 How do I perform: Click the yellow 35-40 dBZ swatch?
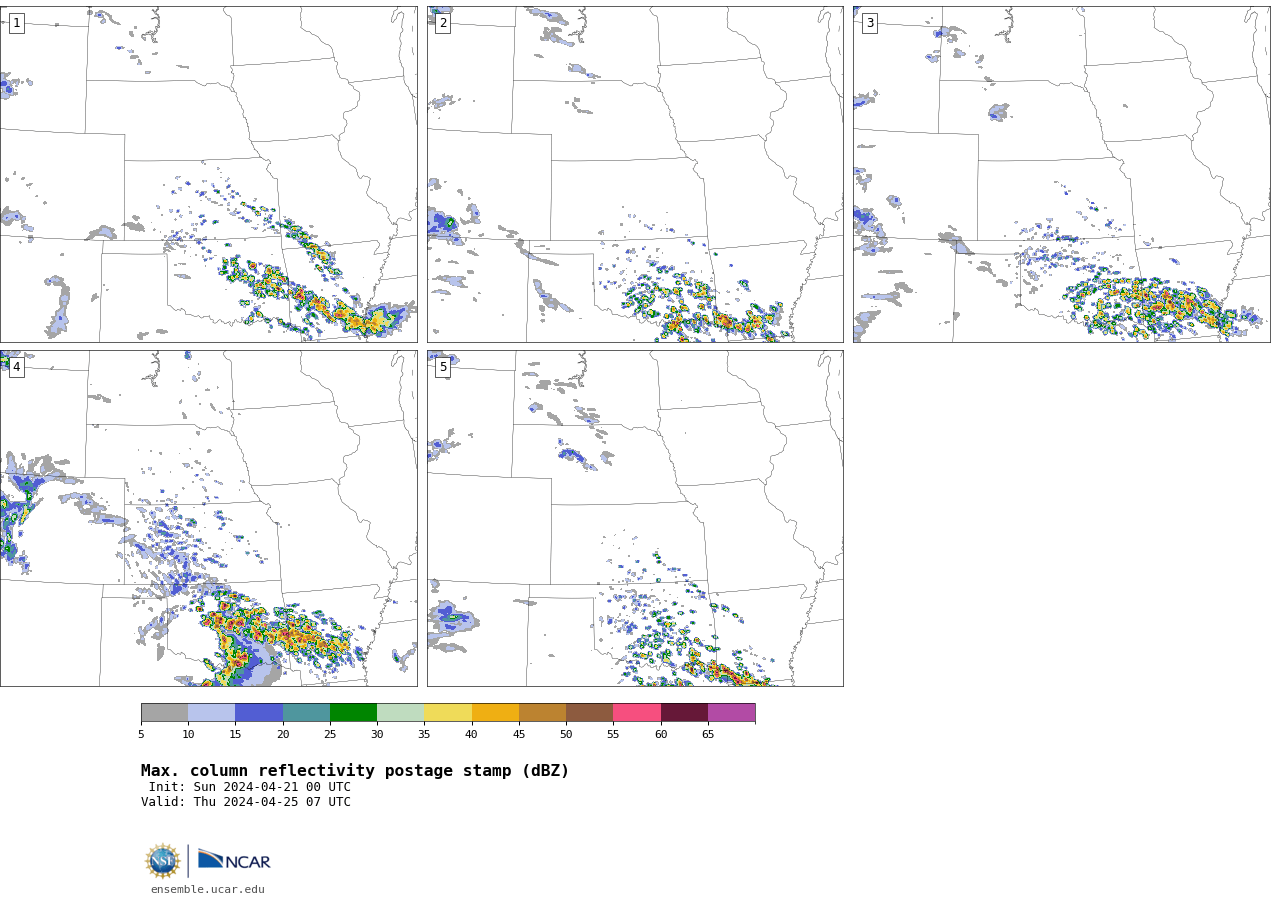[448, 713]
